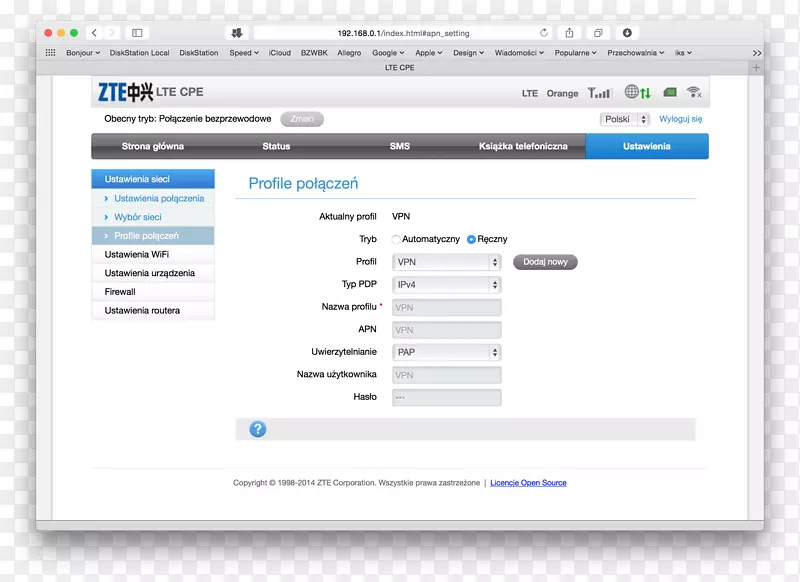Click the globe data connection status icon
800x582 pixels.
point(638,92)
